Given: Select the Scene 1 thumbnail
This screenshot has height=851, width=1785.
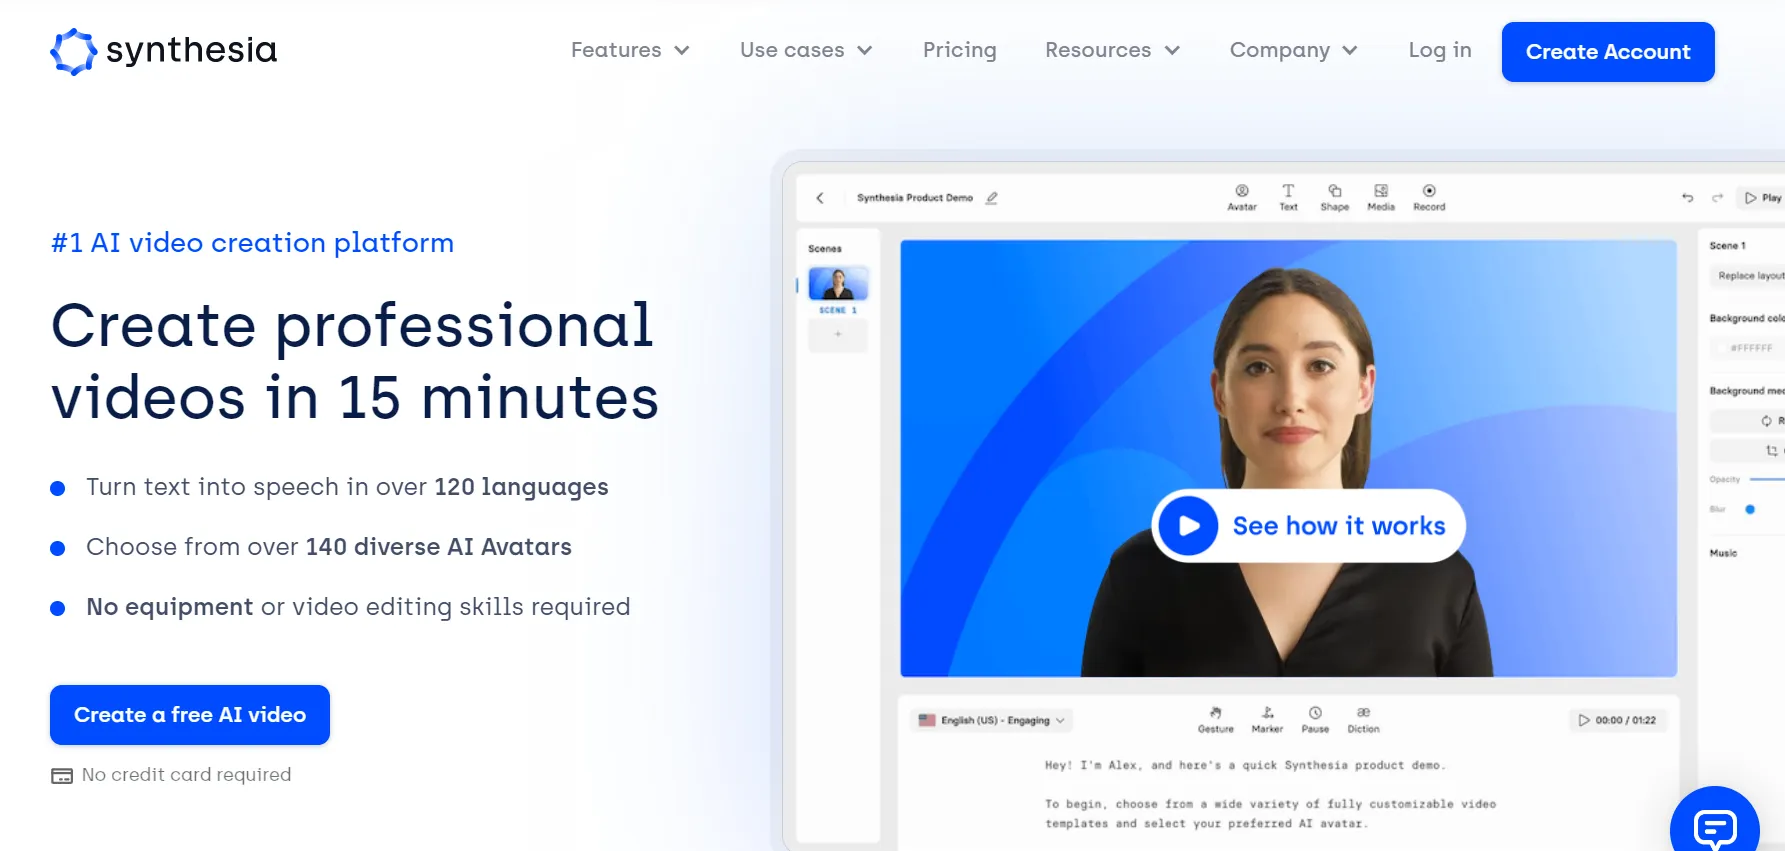Looking at the screenshot, I should click(x=838, y=285).
